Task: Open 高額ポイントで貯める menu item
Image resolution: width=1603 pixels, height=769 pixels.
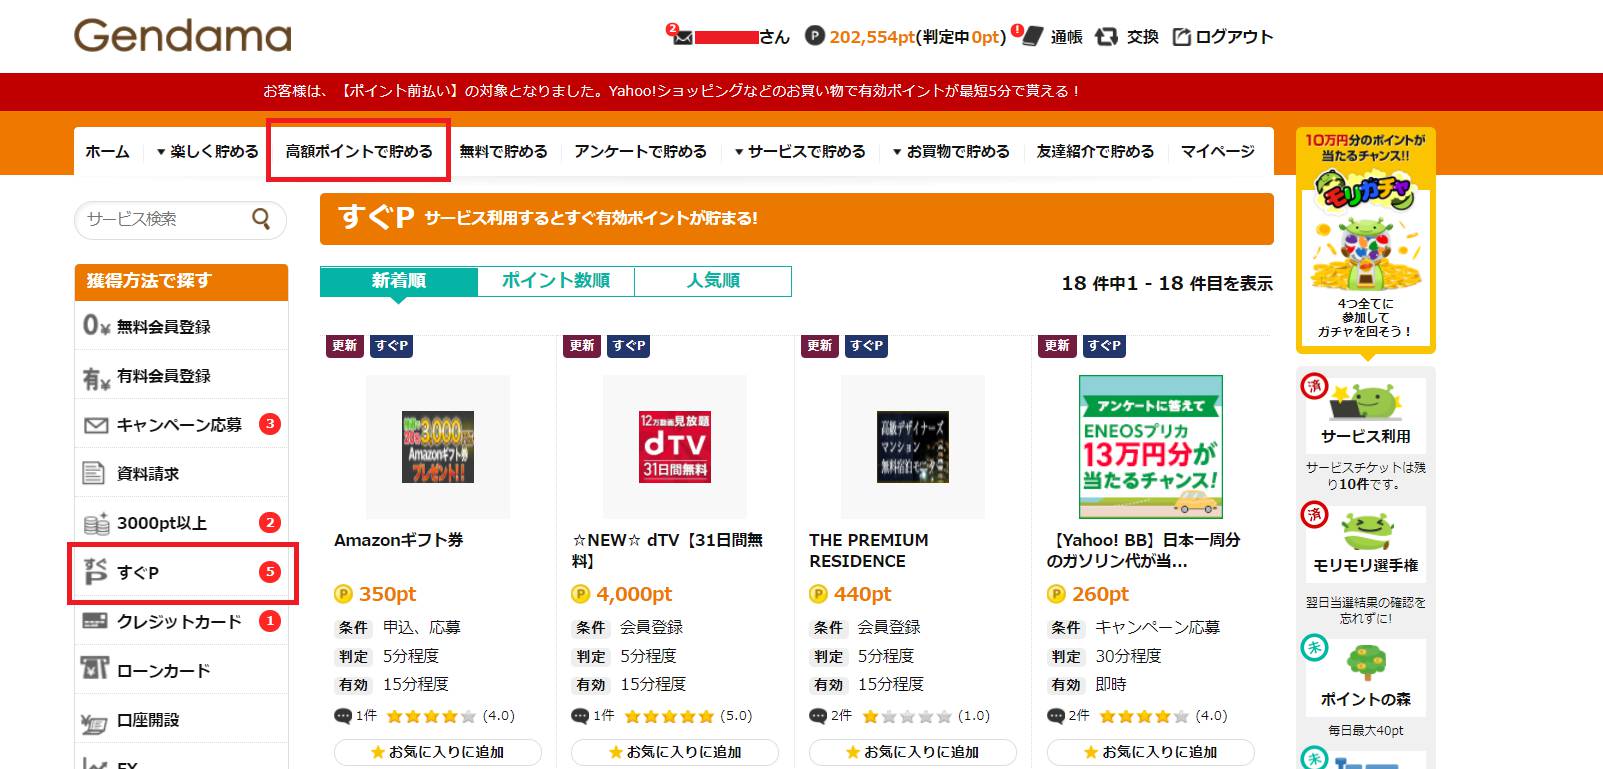Action: click(359, 151)
